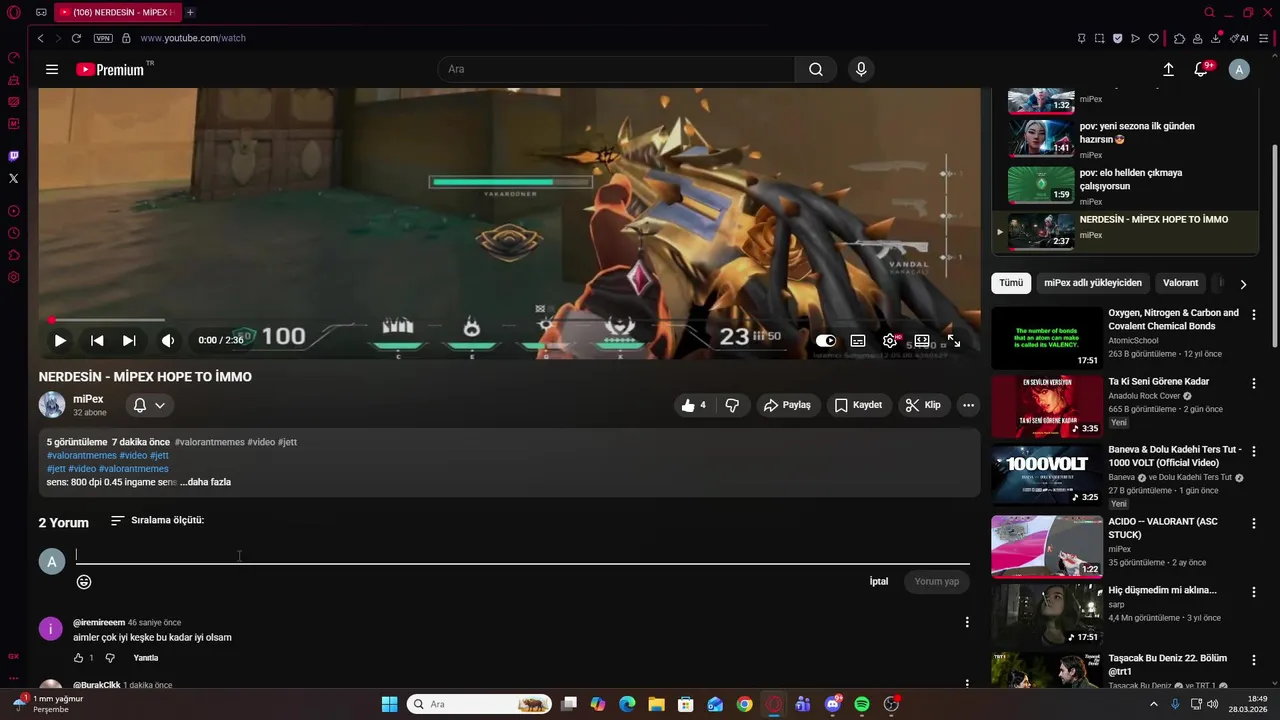Image resolution: width=1280 pixels, height=720 pixels.
Task: Click the comment input field
Action: tap(522, 555)
